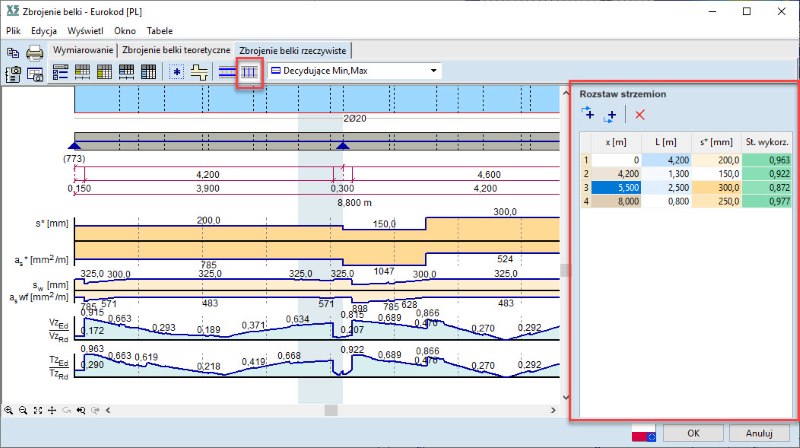Click the printer icon in the toolbar
The image size is (800, 448).
35,53
